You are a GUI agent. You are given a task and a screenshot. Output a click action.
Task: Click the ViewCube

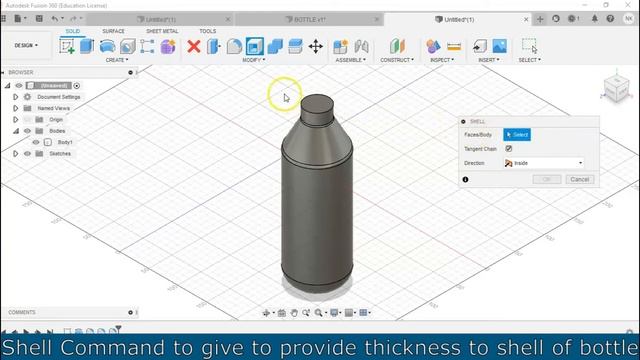pyautogui.click(x=616, y=89)
